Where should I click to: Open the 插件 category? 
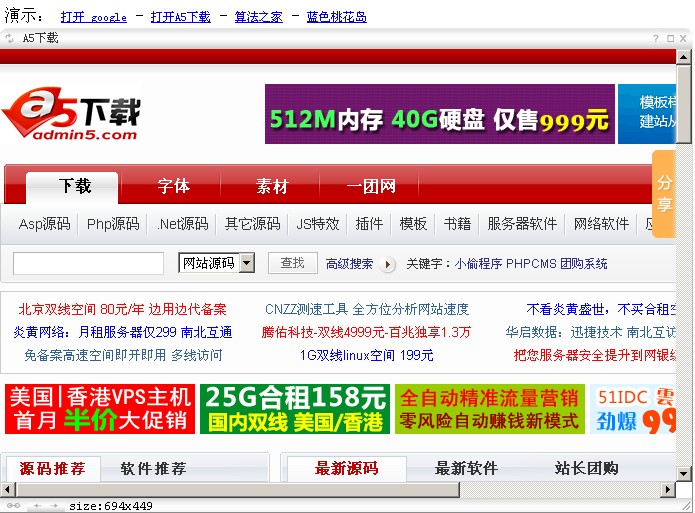(x=369, y=224)
